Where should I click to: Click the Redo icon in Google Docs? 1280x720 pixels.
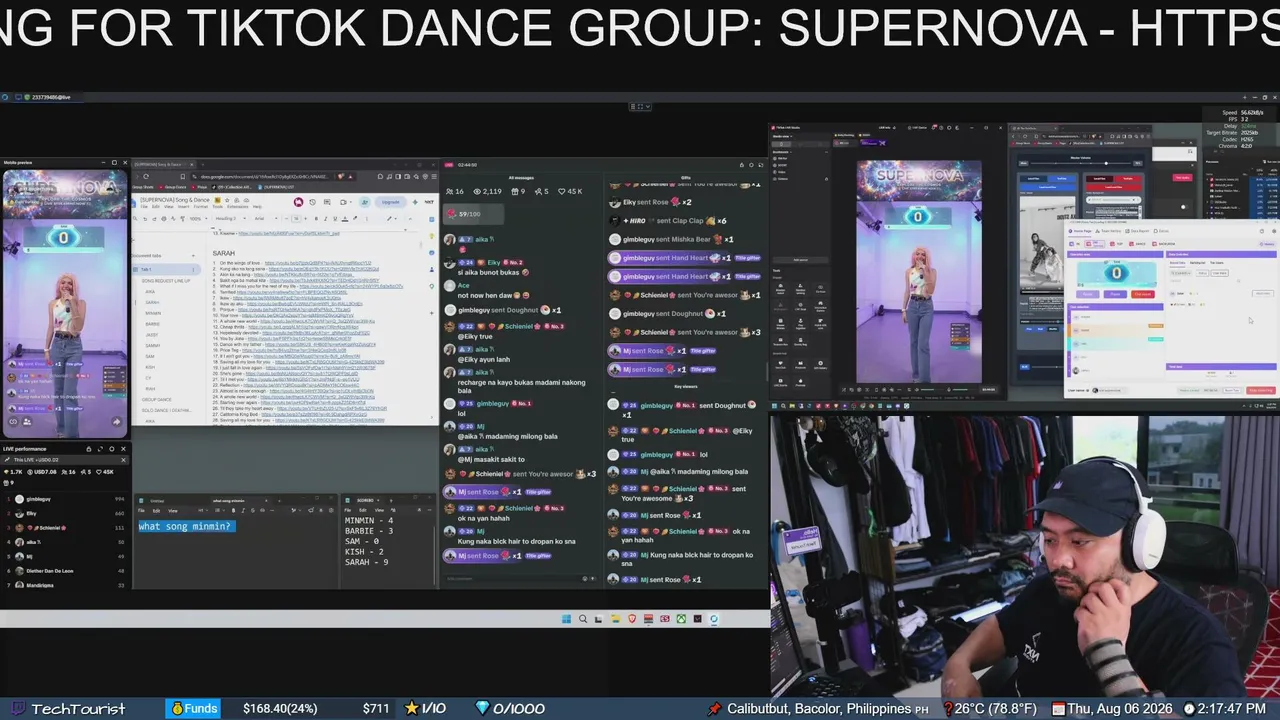[155, 218]
